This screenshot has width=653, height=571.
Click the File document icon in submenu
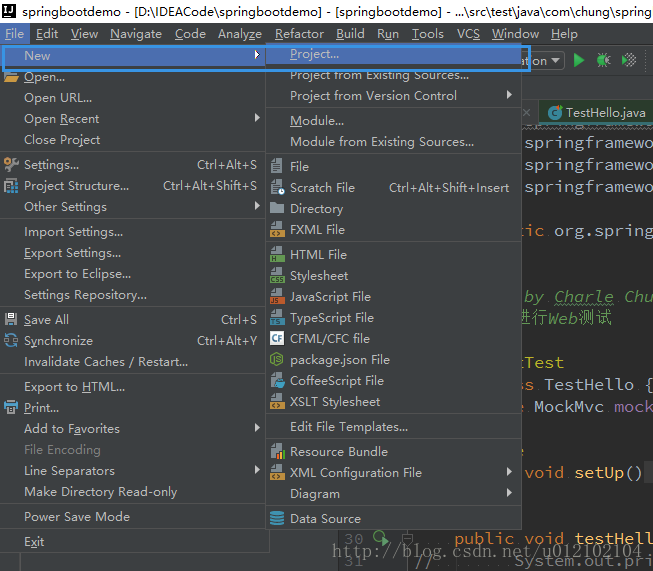(277, 166)
